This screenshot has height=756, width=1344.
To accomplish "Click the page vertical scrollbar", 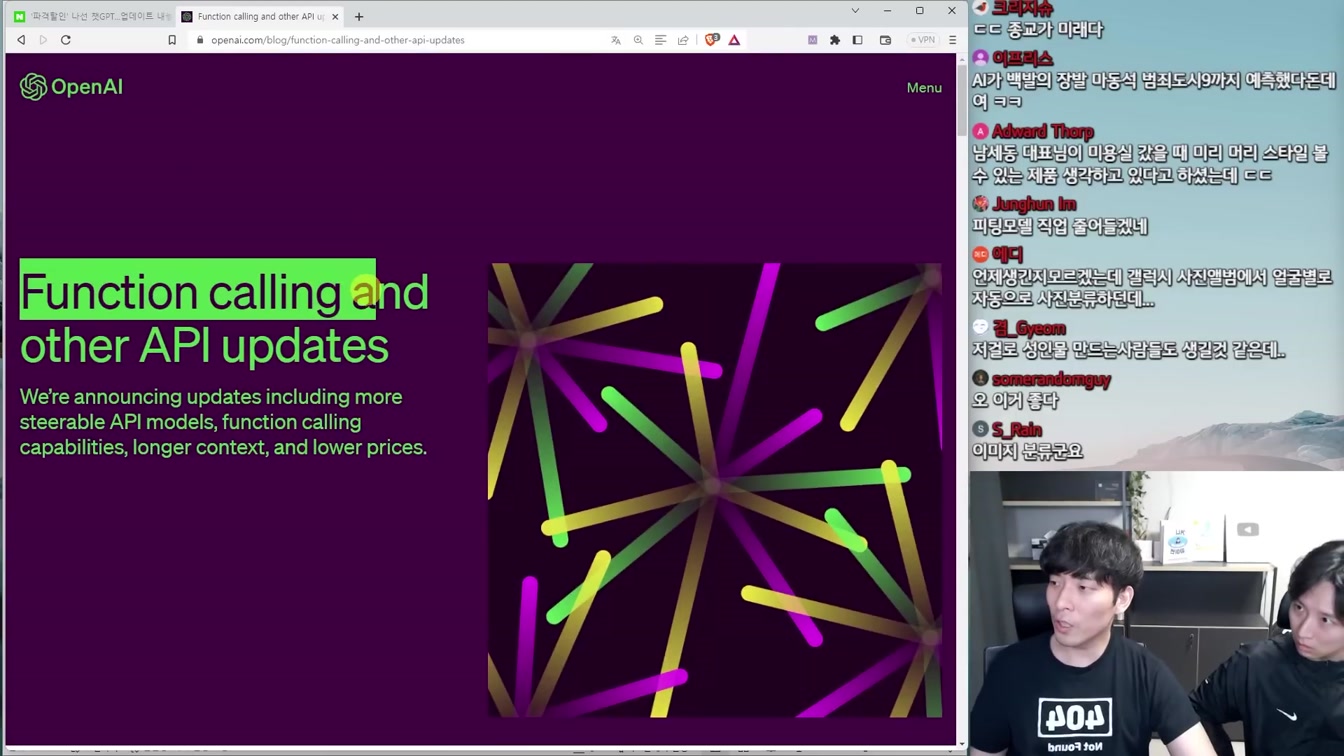I will pyautogui.click(x=962, y=400).
